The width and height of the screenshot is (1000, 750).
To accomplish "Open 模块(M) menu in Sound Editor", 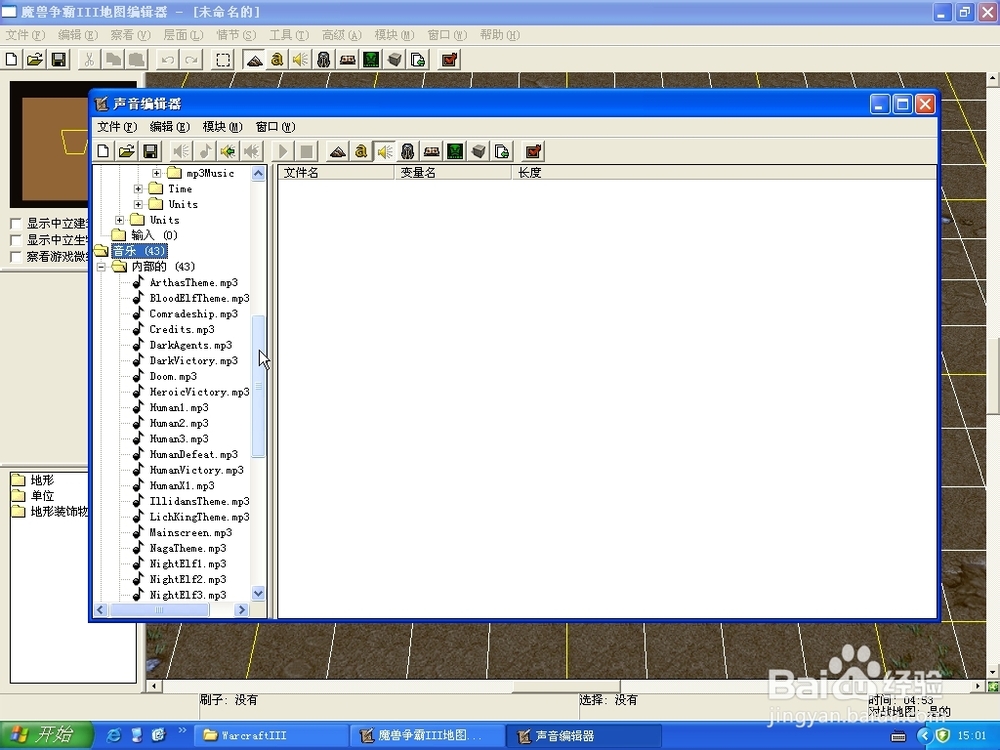I will point(223,127).
